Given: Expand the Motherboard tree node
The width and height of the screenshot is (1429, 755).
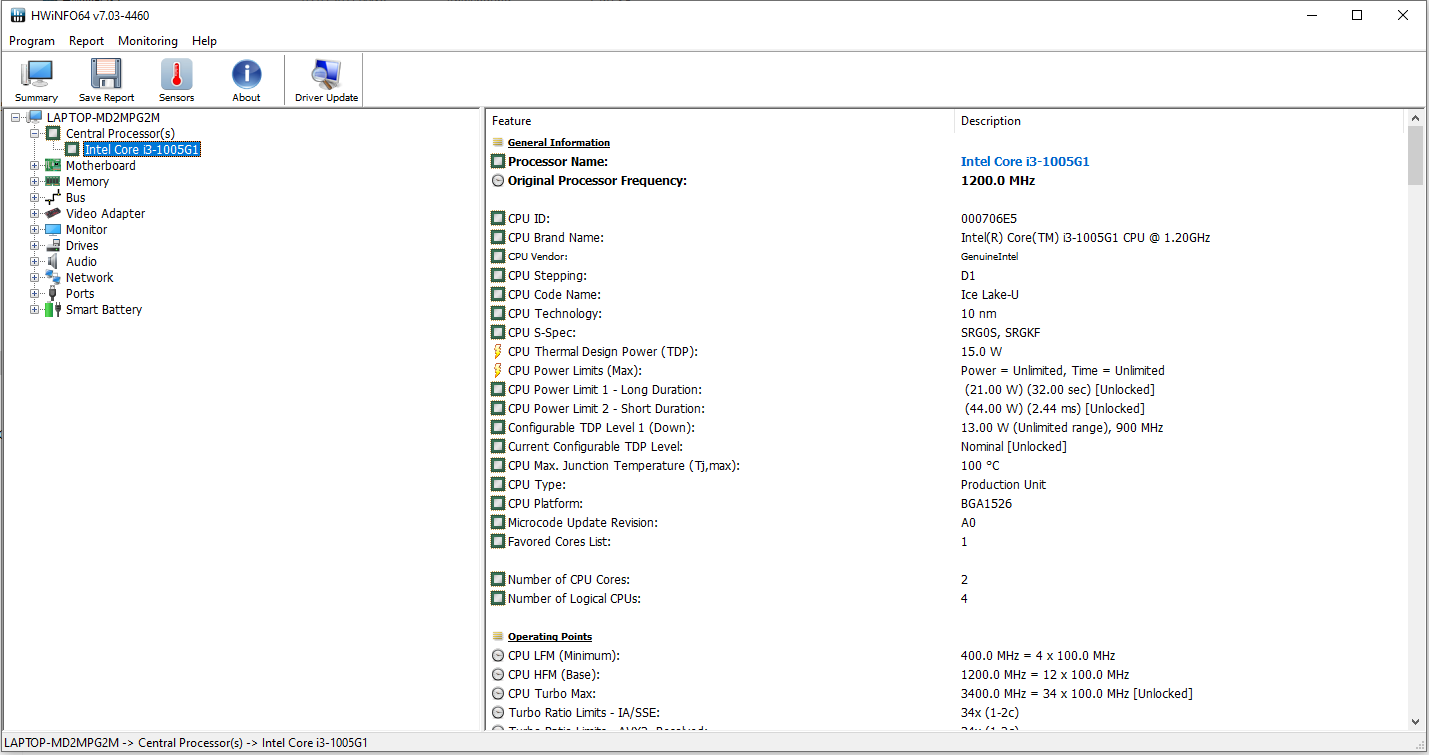Looking at the screenshot, I should [35, 166].
